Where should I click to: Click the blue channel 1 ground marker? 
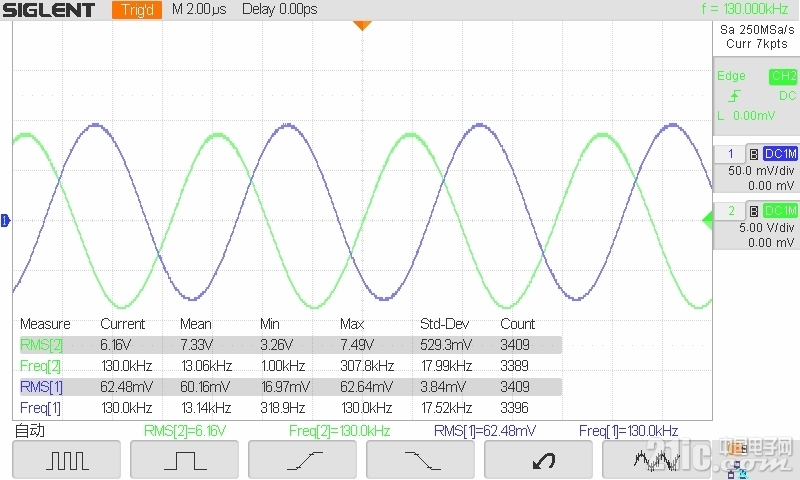point(5,220)
